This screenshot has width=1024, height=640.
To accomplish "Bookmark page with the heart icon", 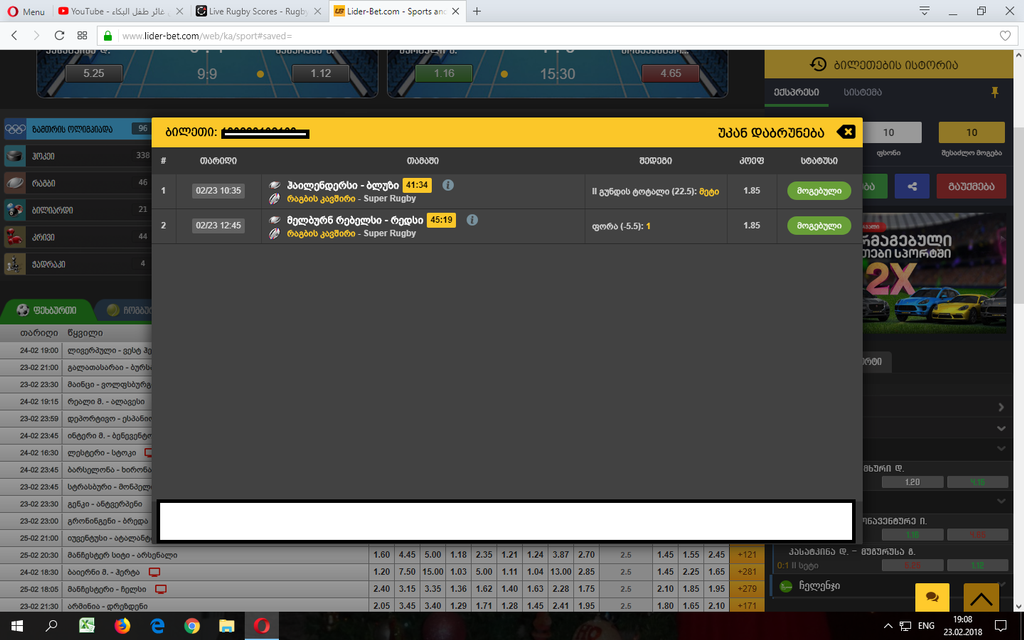I will pos(1005,36).
